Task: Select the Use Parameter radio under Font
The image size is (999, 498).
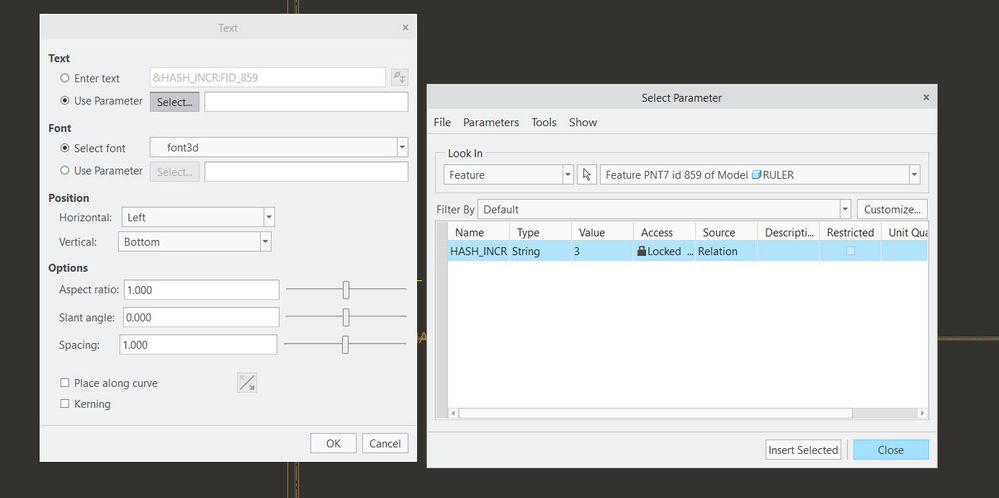Action: [x=65, y=171]
